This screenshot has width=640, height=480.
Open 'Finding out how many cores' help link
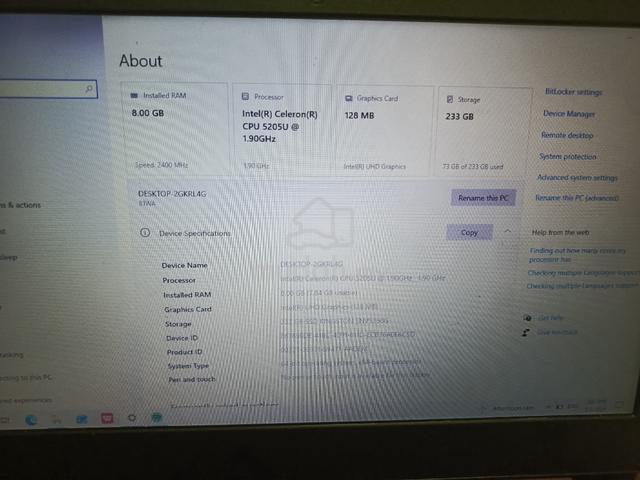tap(577, 255)
